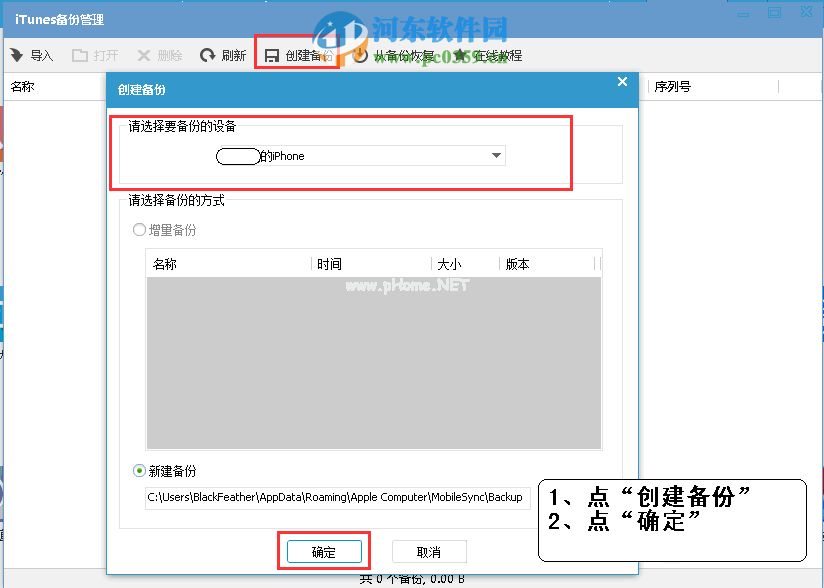
Task: Click the 创建备份 (Create Backup) icon
Action: coord(298,55)
